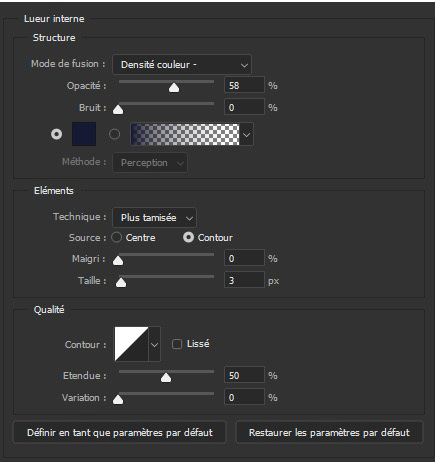Image resolution: width=435 pixels, height=462 pixels.
Task: Expand the gradient picker arrow
Action: [x=247, y=135]
